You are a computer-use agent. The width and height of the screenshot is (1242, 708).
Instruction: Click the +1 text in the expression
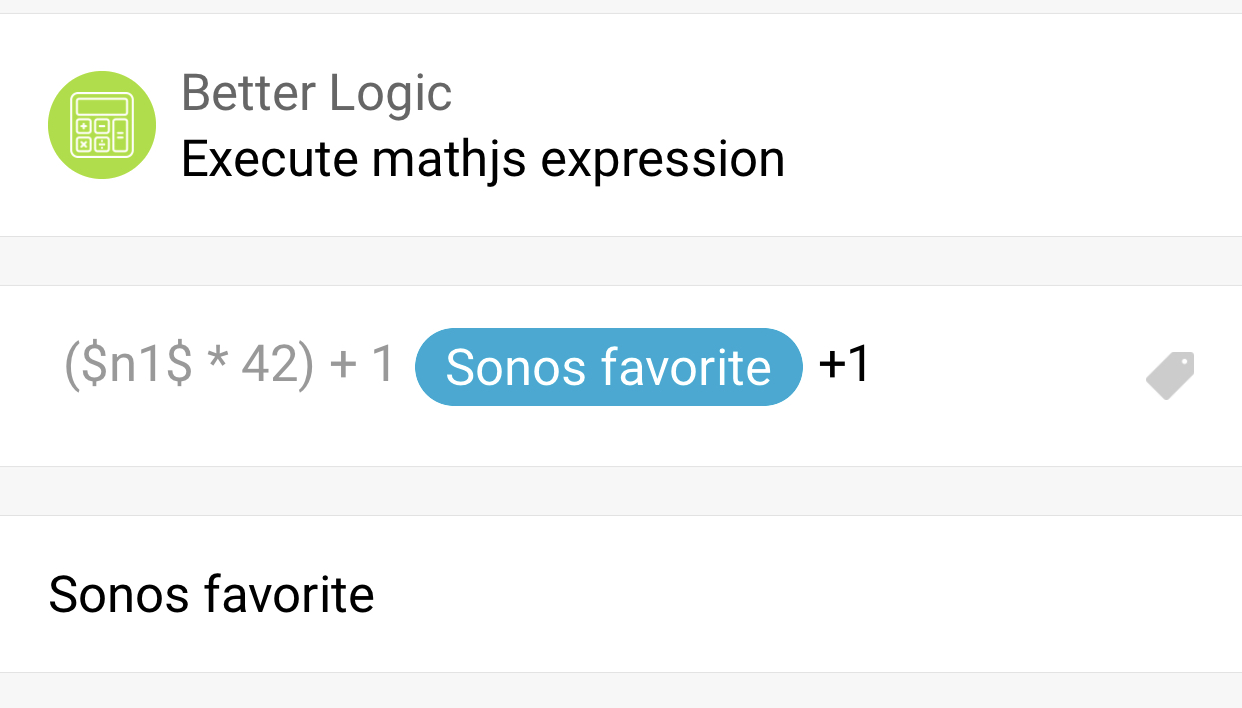point(844,366)
